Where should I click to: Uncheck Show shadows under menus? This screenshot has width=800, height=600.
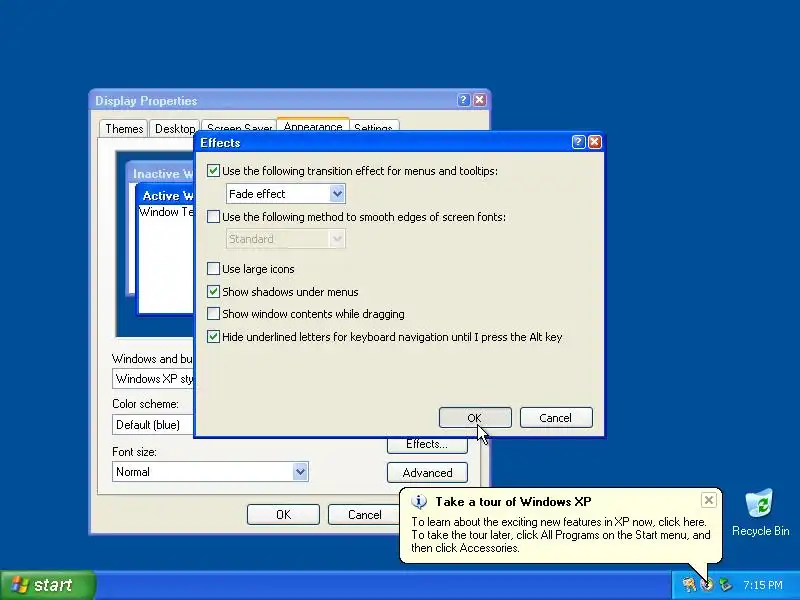point(213,292)
